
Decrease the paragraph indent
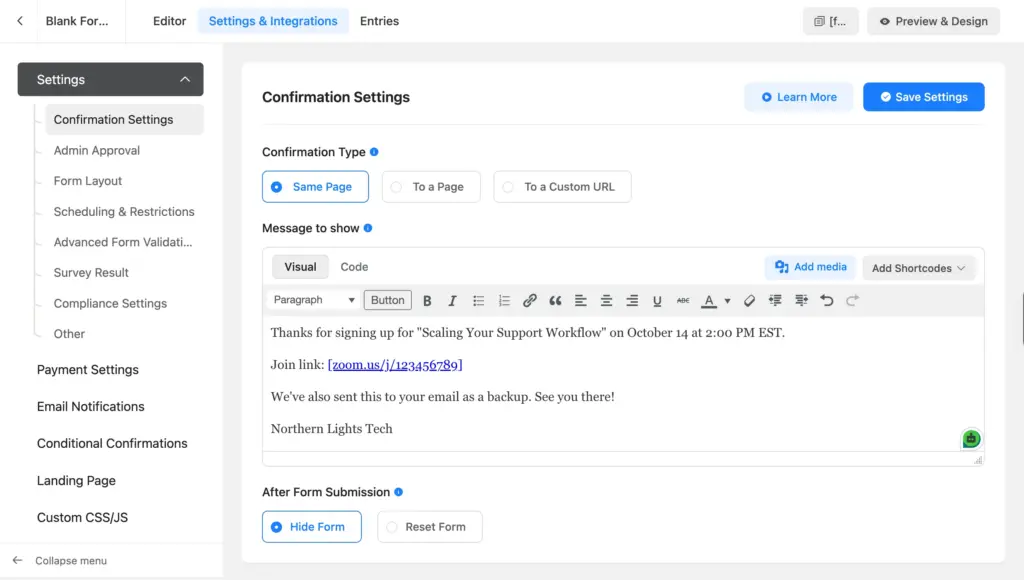click(775, 300)
